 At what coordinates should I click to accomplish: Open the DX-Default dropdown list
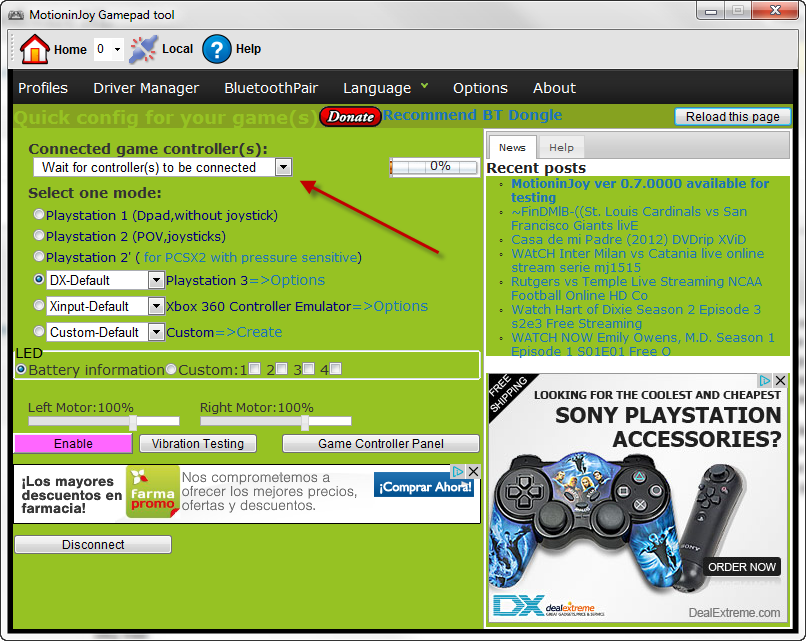pos(156,280)
